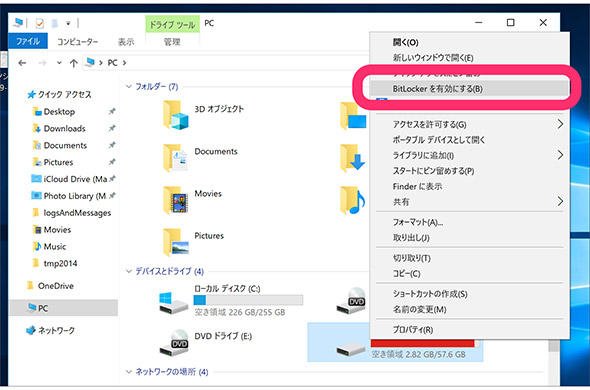Viewport: 590px width, 390px height.
Task: Open logsAndMessages folder in sidebar
Action: pos(77,213)
